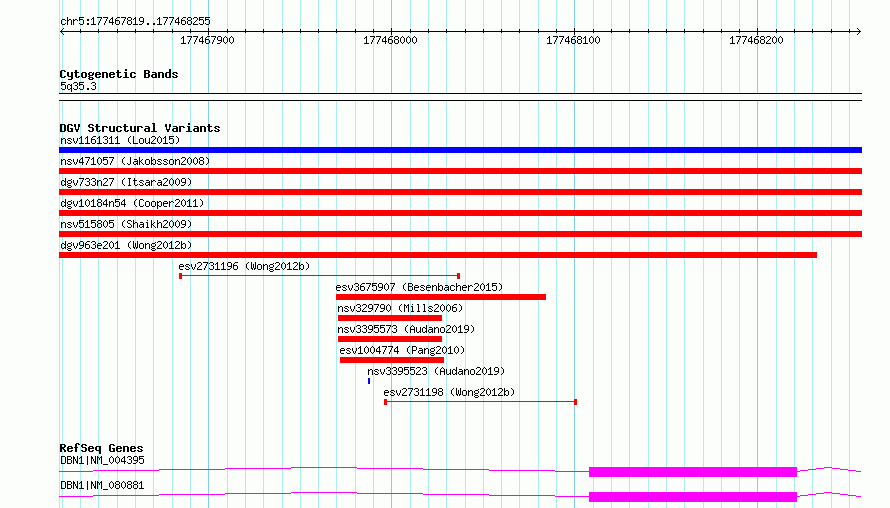
Task: Click the blue nsv1161311 variant bar
Action: [x=460, y=150]
